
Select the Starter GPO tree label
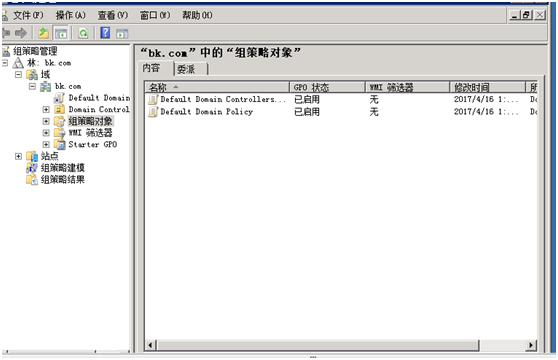pos(93,144)
